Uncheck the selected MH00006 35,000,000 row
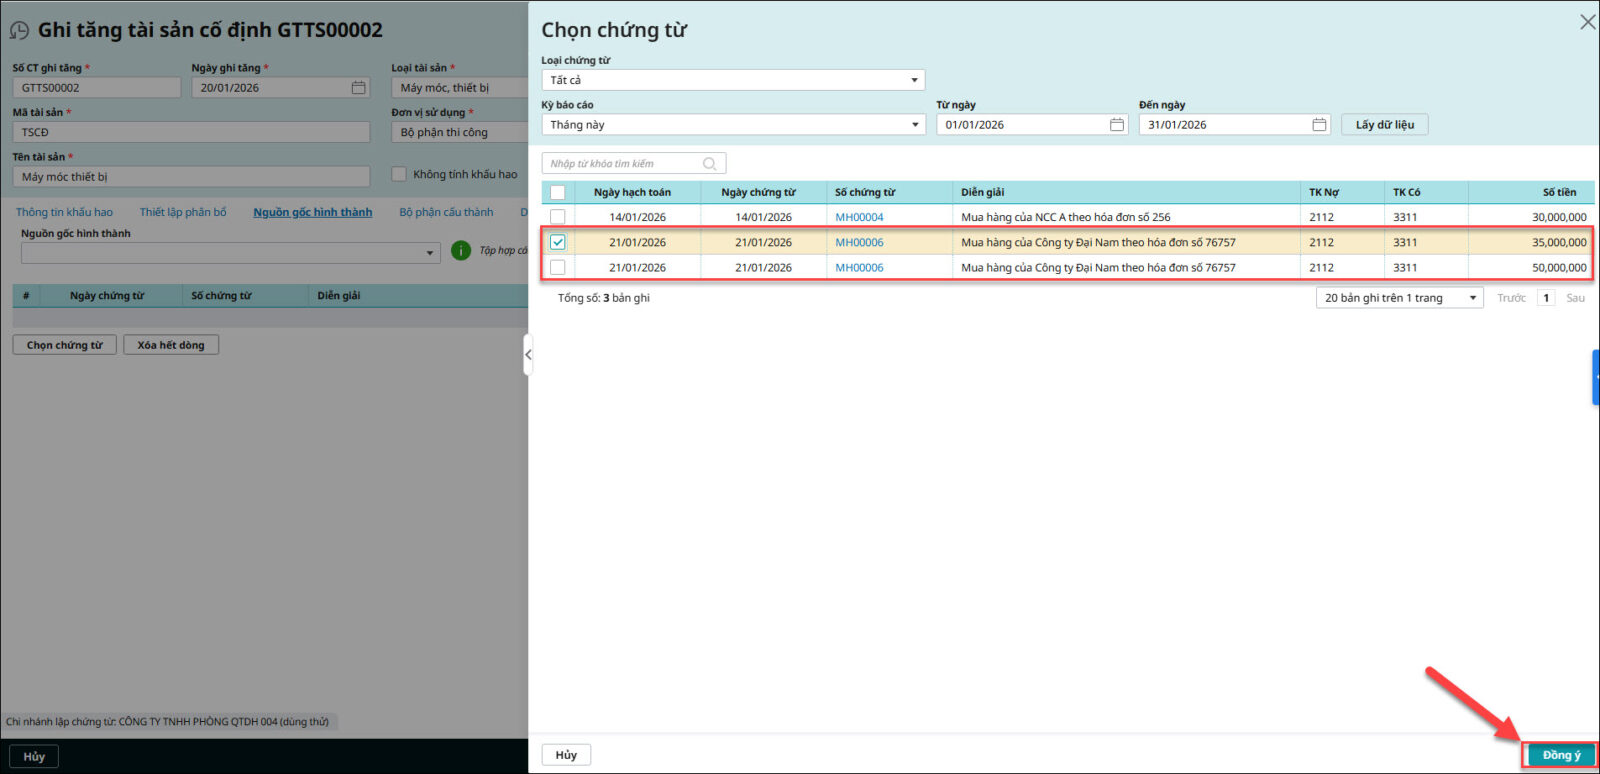This screenshot has width=1600, height=774. [x=558, y=242]
